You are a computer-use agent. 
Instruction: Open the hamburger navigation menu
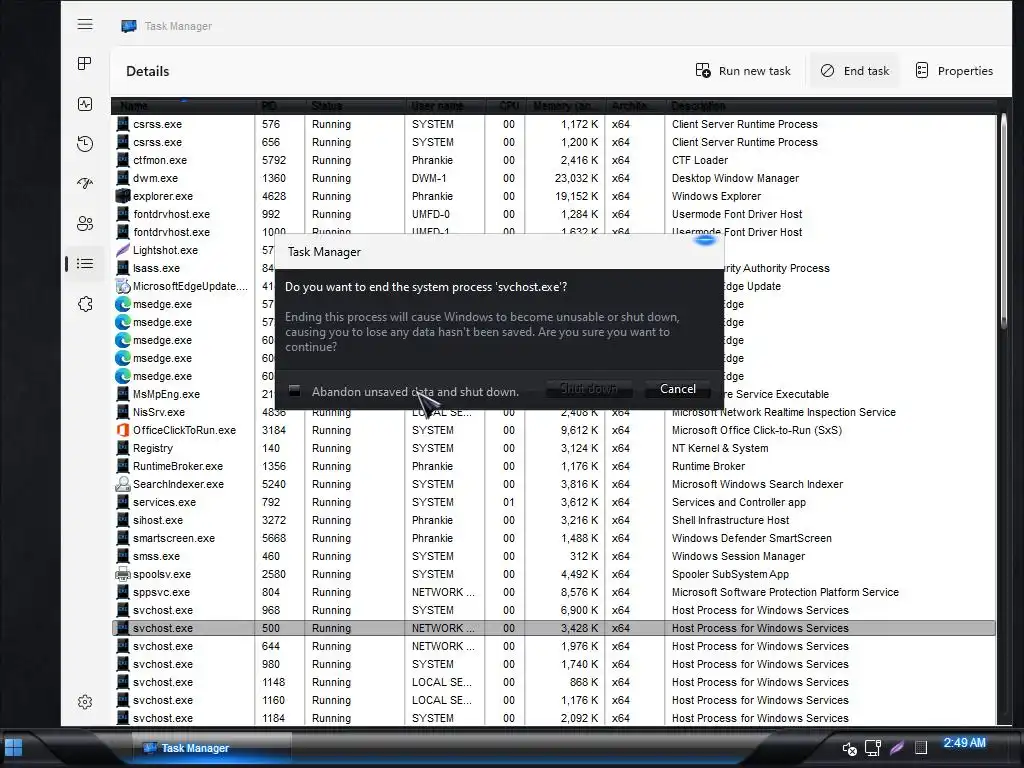point(85,25)
